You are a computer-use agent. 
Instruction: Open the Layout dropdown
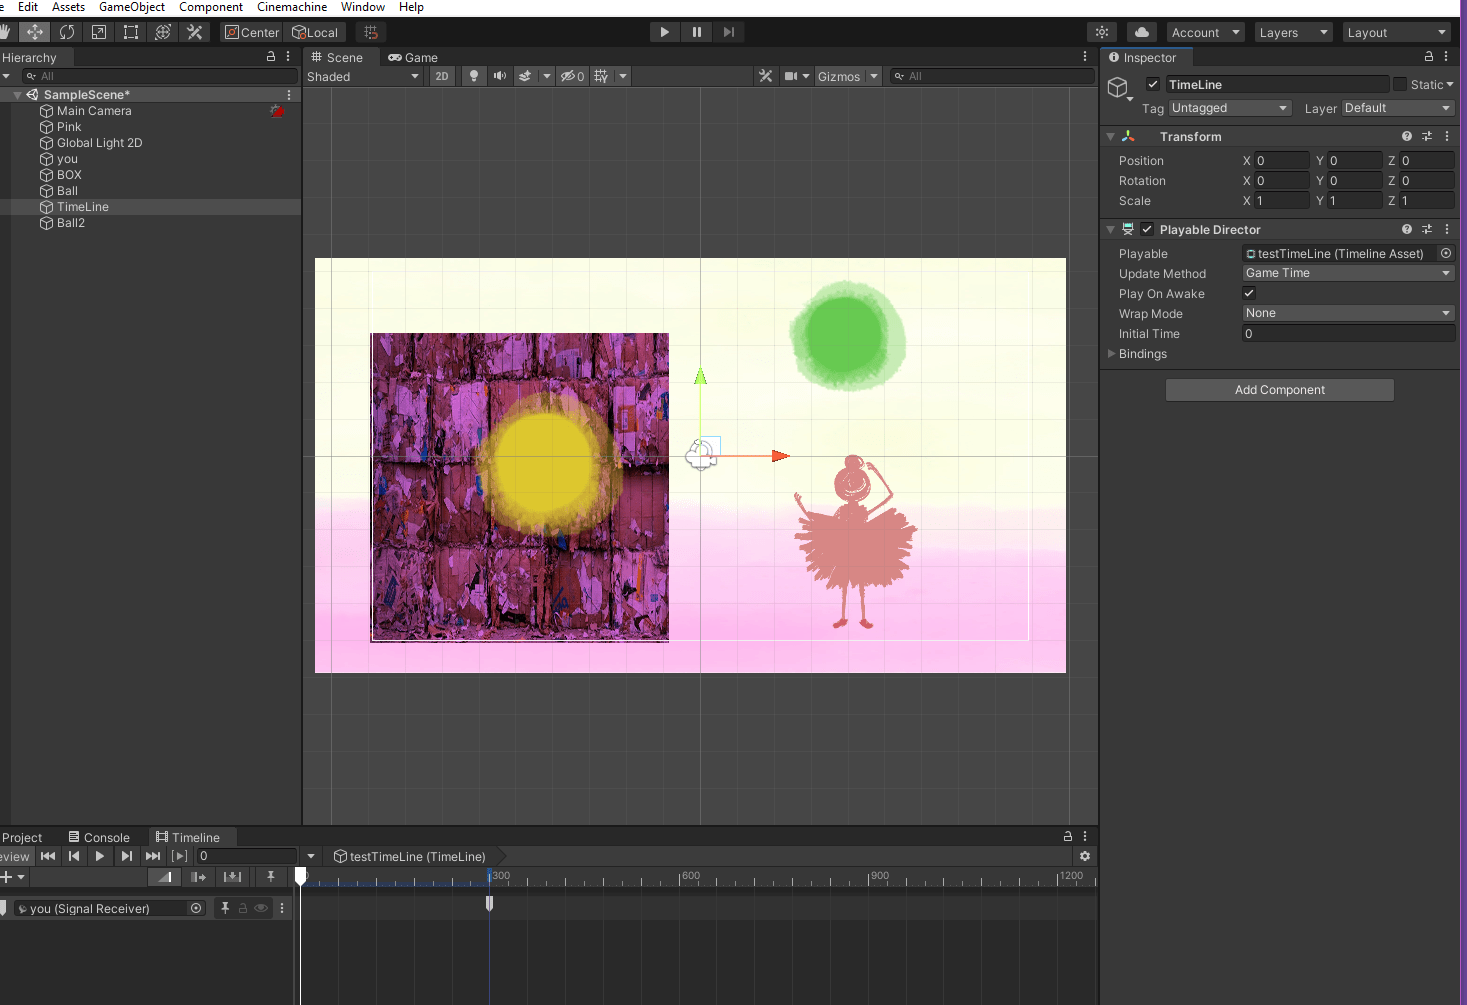(1396, 32)
